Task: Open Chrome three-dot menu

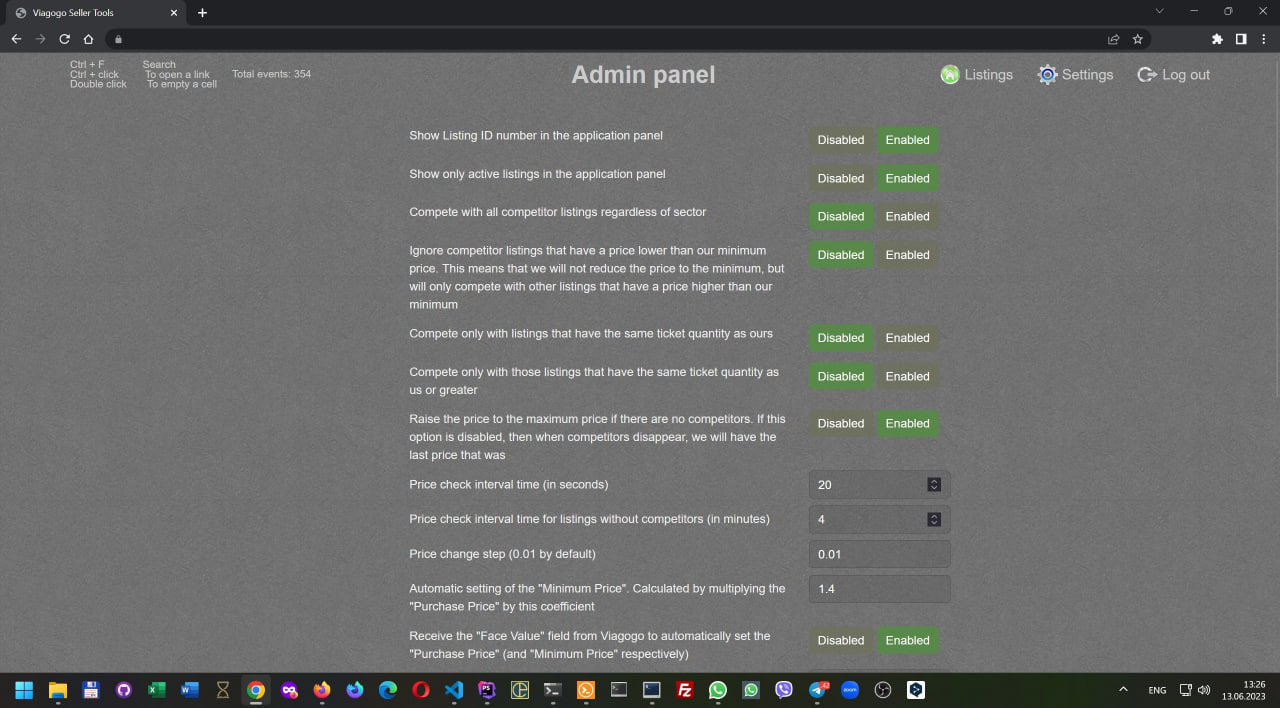Action: 1264,39
